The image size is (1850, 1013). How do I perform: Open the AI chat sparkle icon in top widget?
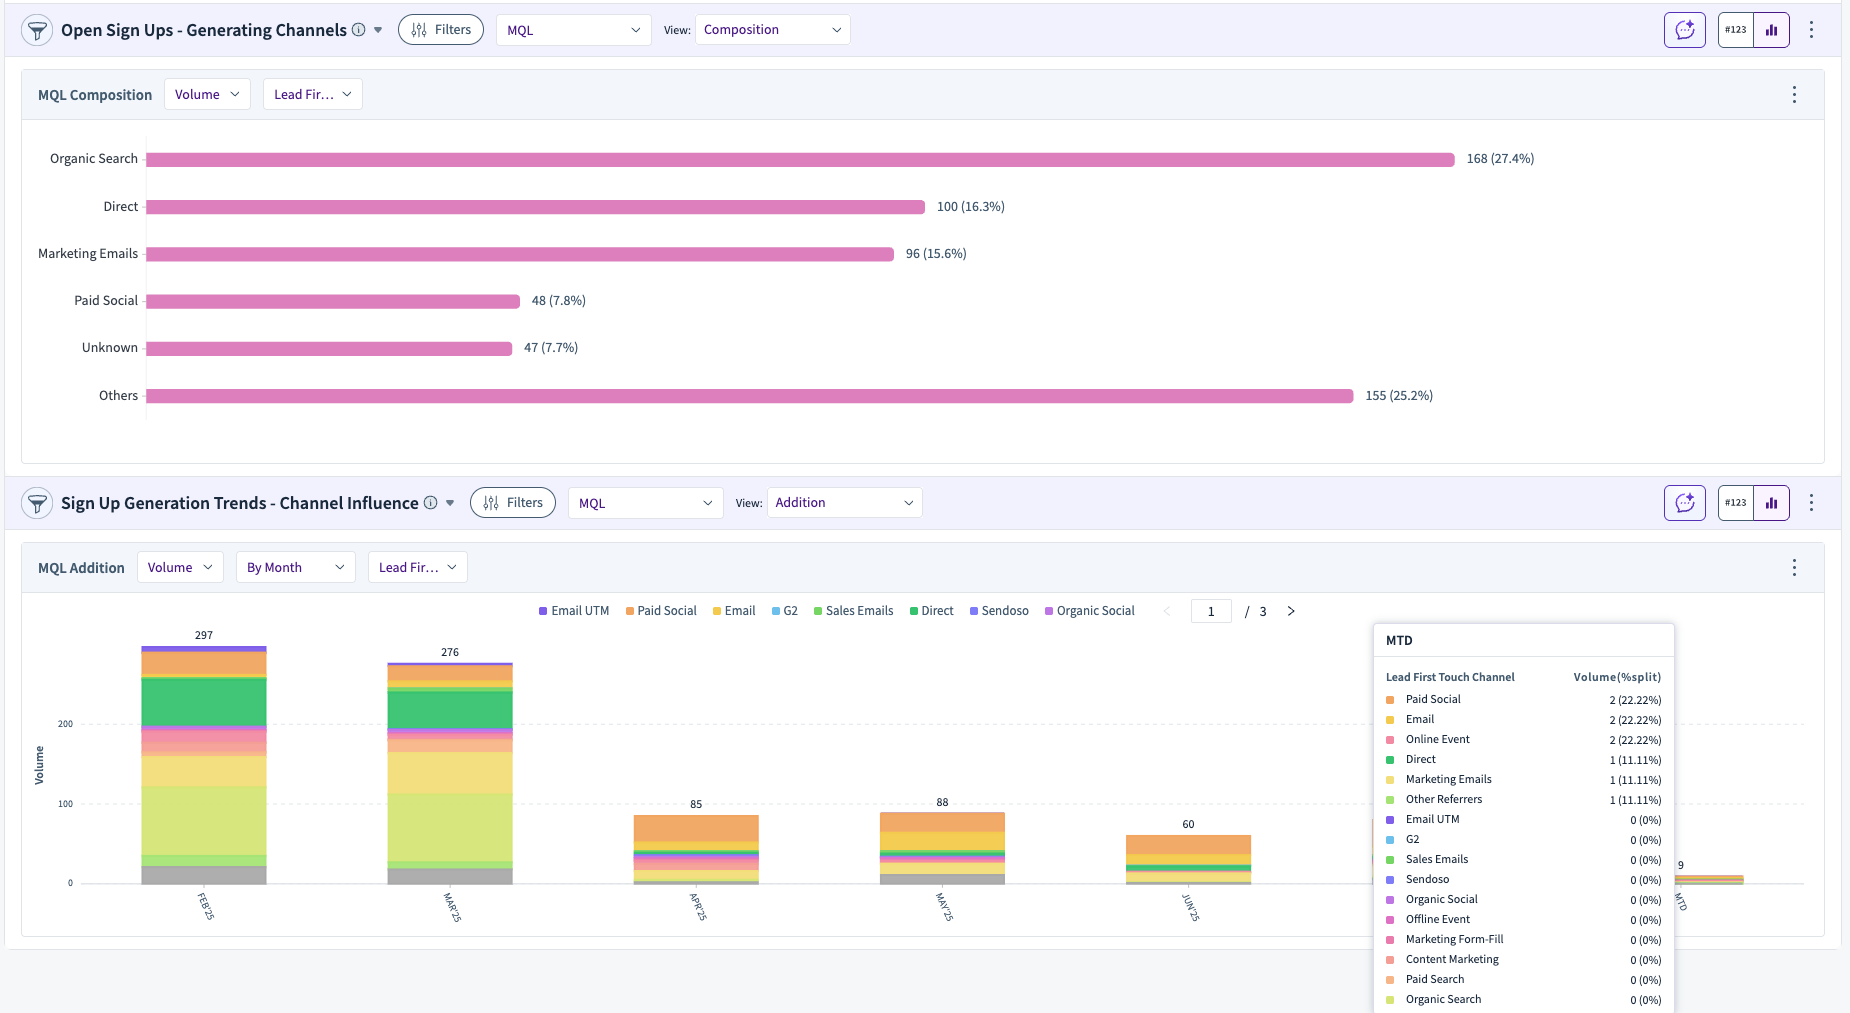click(1685, 30)
